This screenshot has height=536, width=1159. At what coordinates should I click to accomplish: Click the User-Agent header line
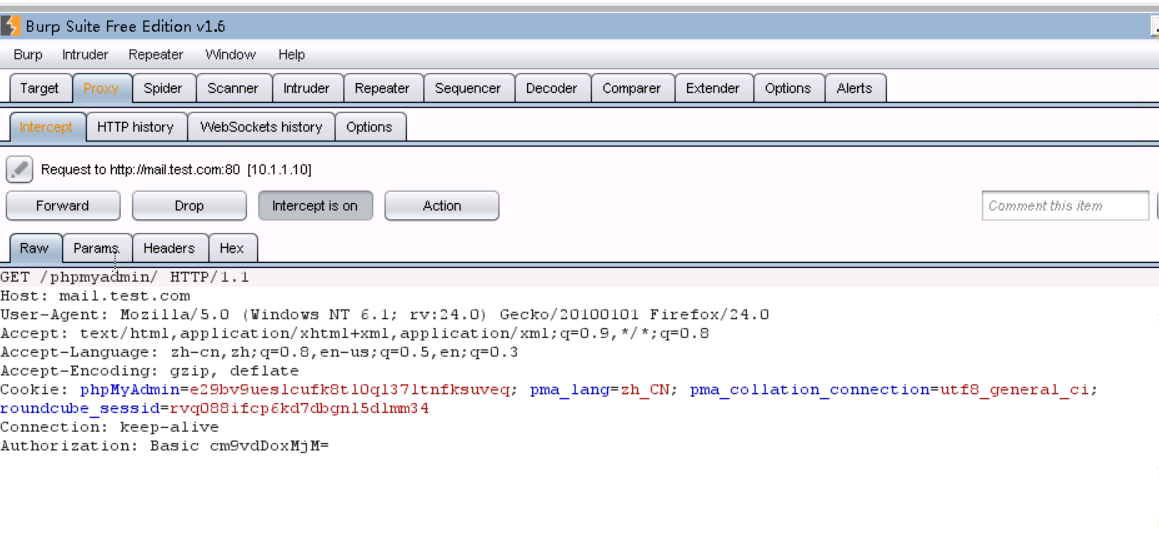click(384, 315)
